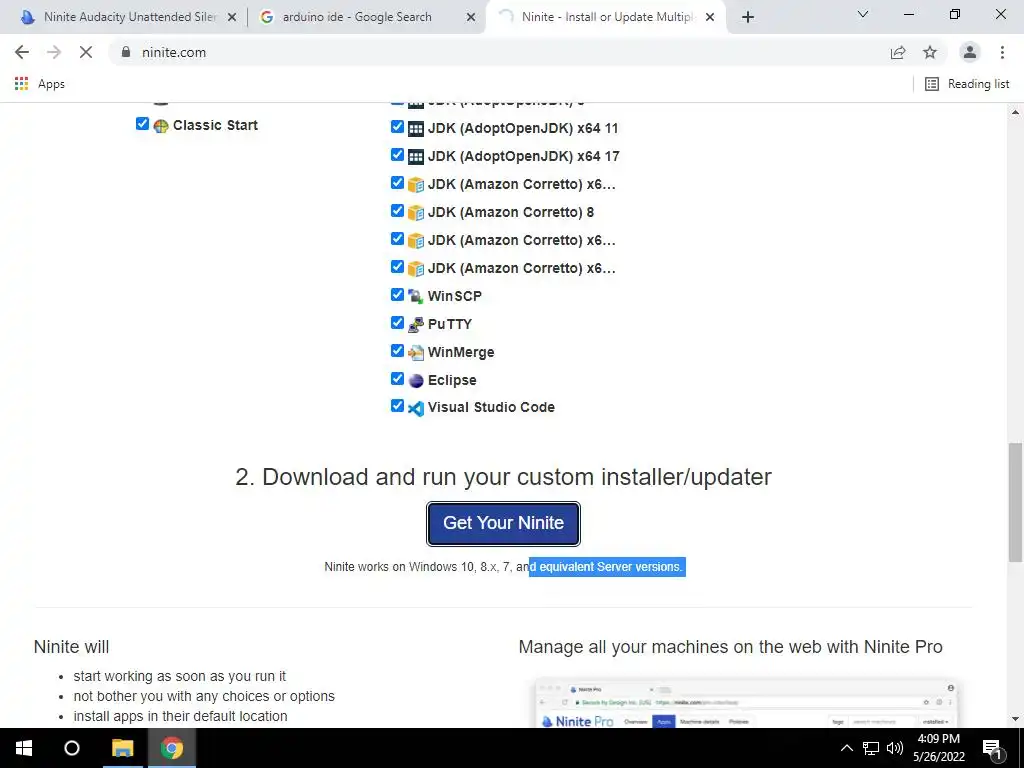Click the Visual Studio Code icon
This screenshot has width=1024, height=768.
415,408
